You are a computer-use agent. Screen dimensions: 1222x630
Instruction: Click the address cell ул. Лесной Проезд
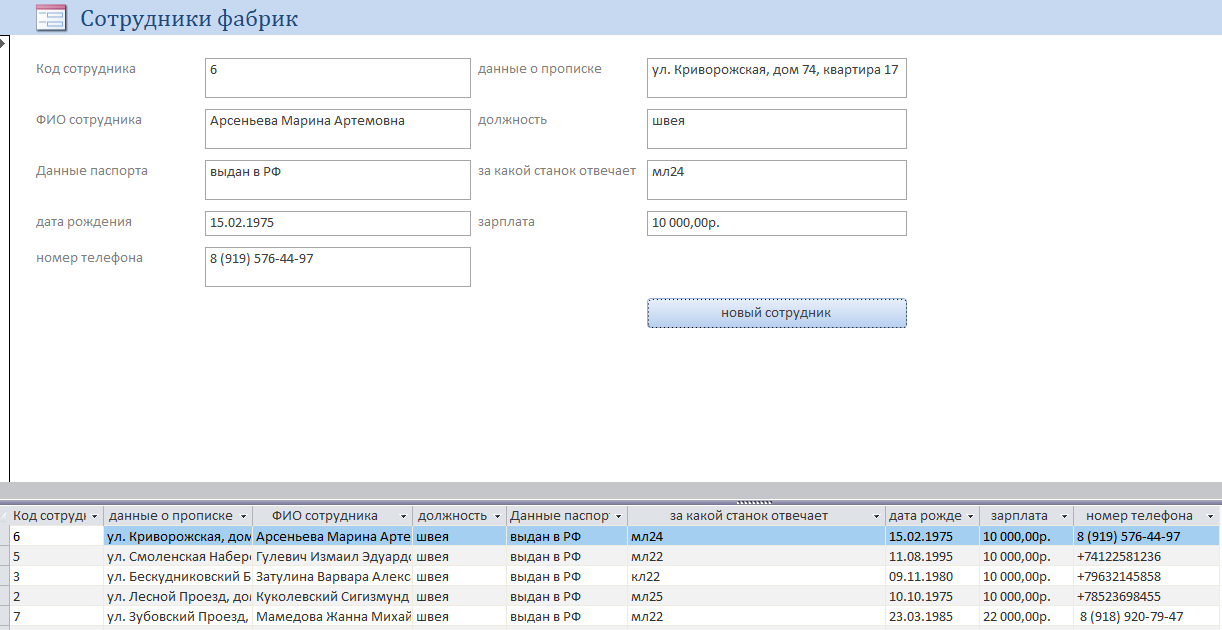178,596
